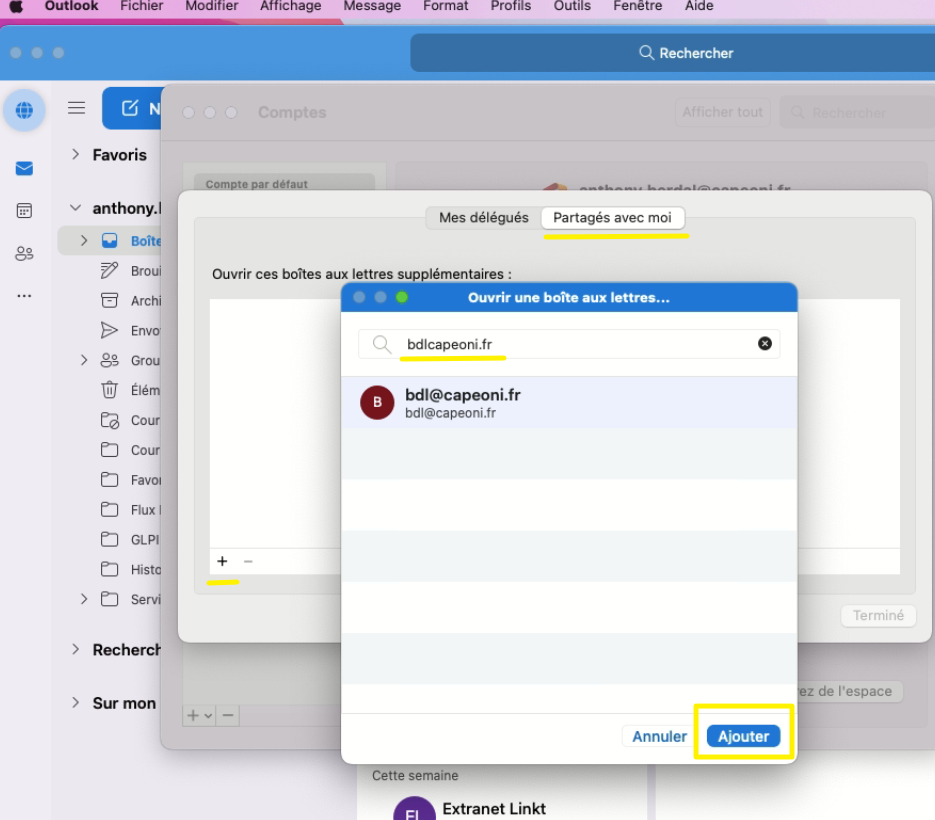Open the junk mail folder icon

pyautogui.click(x=110, y=420)
